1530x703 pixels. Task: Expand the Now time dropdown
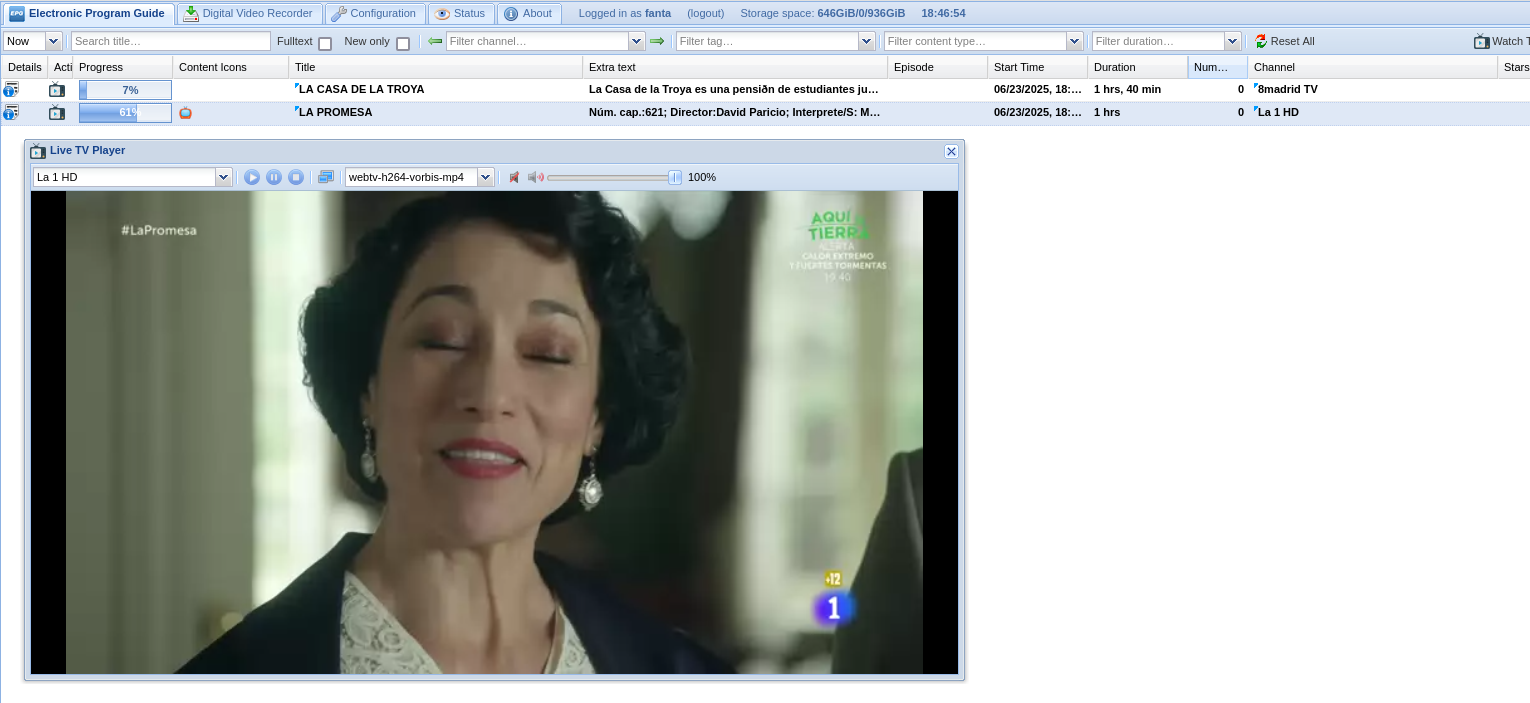53,41
